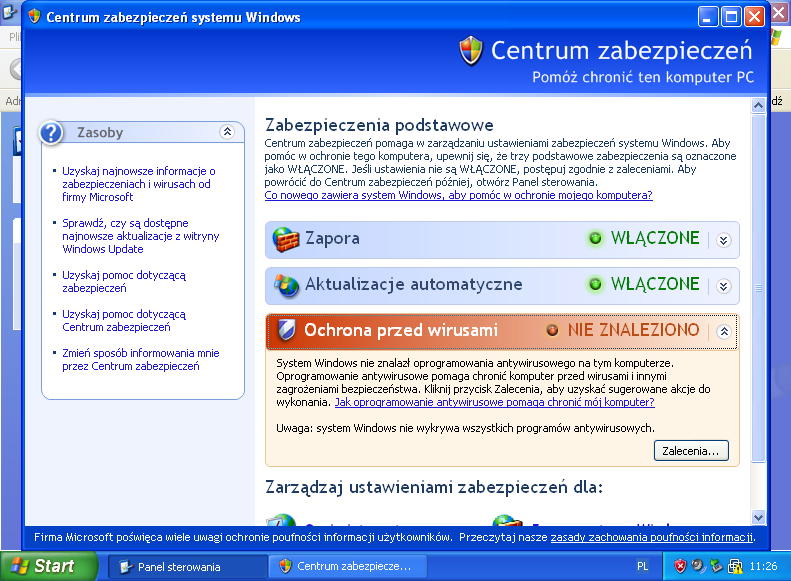Open zasady zachowania poufności informacji link
This screenshot has height=581, width=791.
tap(652, 538)
